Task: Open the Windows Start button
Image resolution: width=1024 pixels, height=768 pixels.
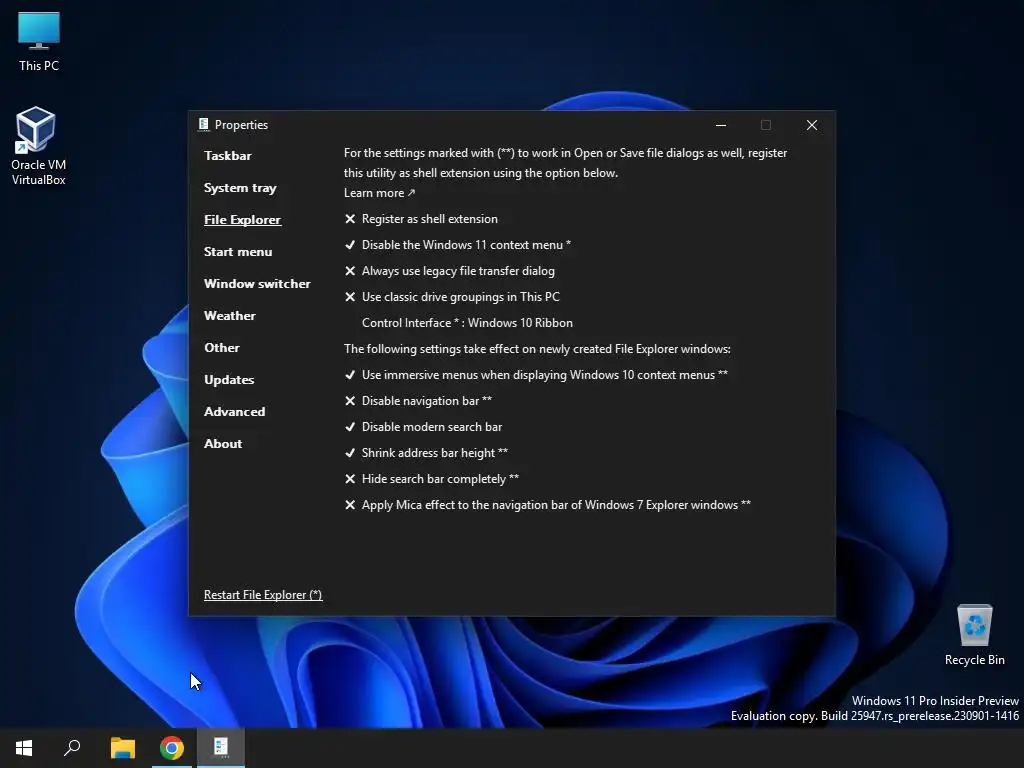Action: point(24,748)
